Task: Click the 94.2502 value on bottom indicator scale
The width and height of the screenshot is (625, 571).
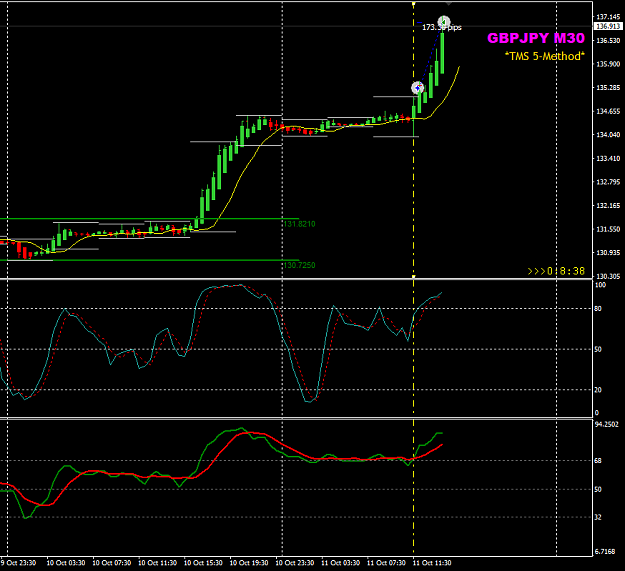Action: 607,425
